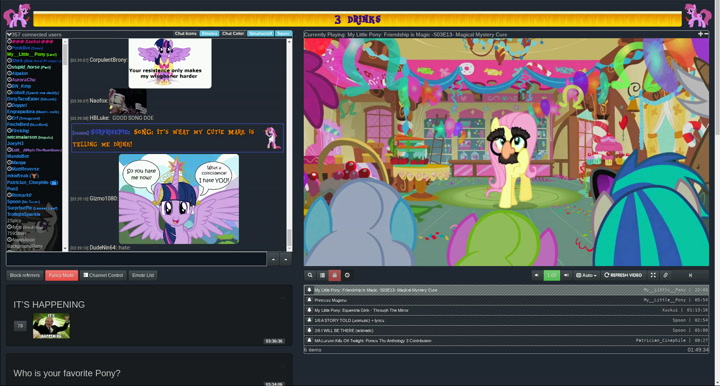This screenshot has width=720, height=386.
Task: Click the chat messages scrollbar
Action: click(x=289, y=144)
